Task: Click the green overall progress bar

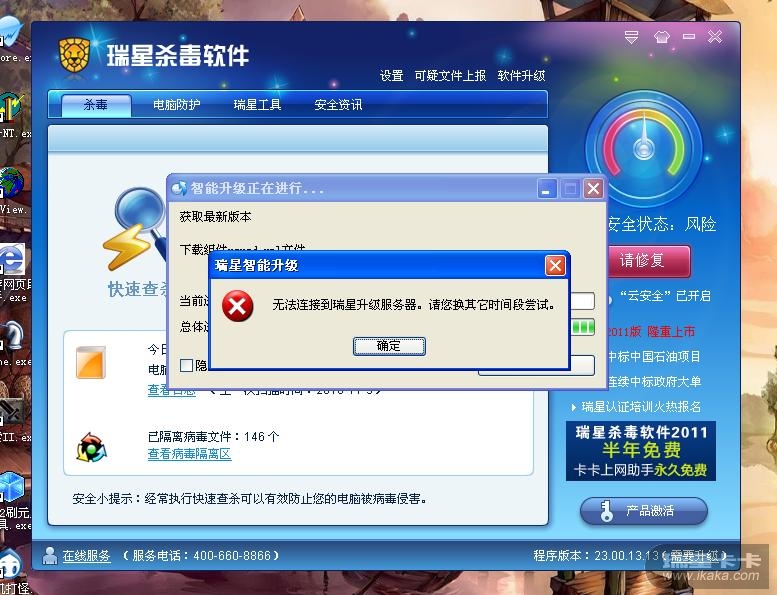Action: pos(583,327)
